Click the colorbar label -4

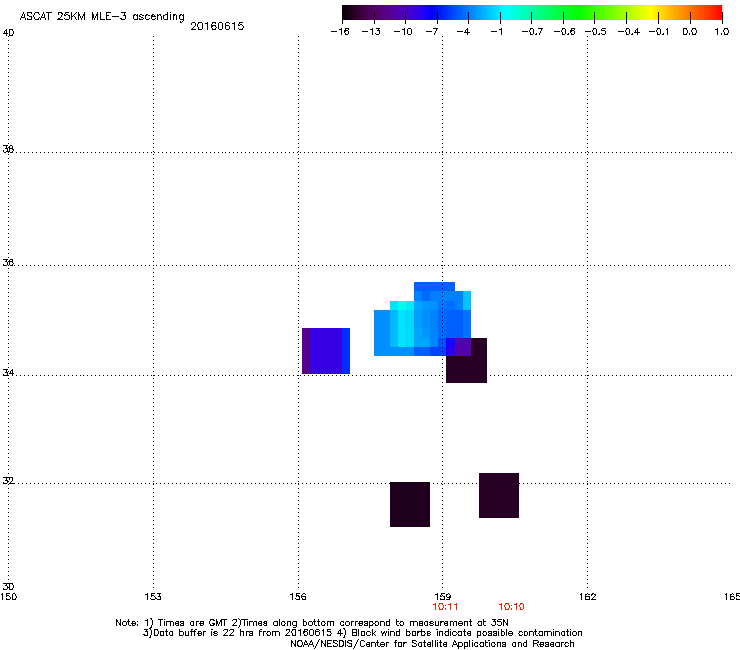point(464,32)
